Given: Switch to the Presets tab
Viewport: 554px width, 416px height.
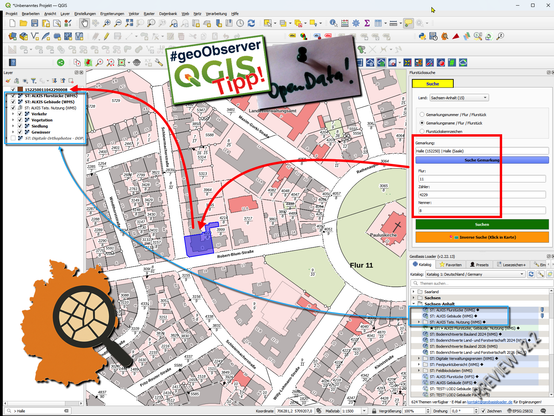Looking at the screenshot, I should (x=479, y=264).
